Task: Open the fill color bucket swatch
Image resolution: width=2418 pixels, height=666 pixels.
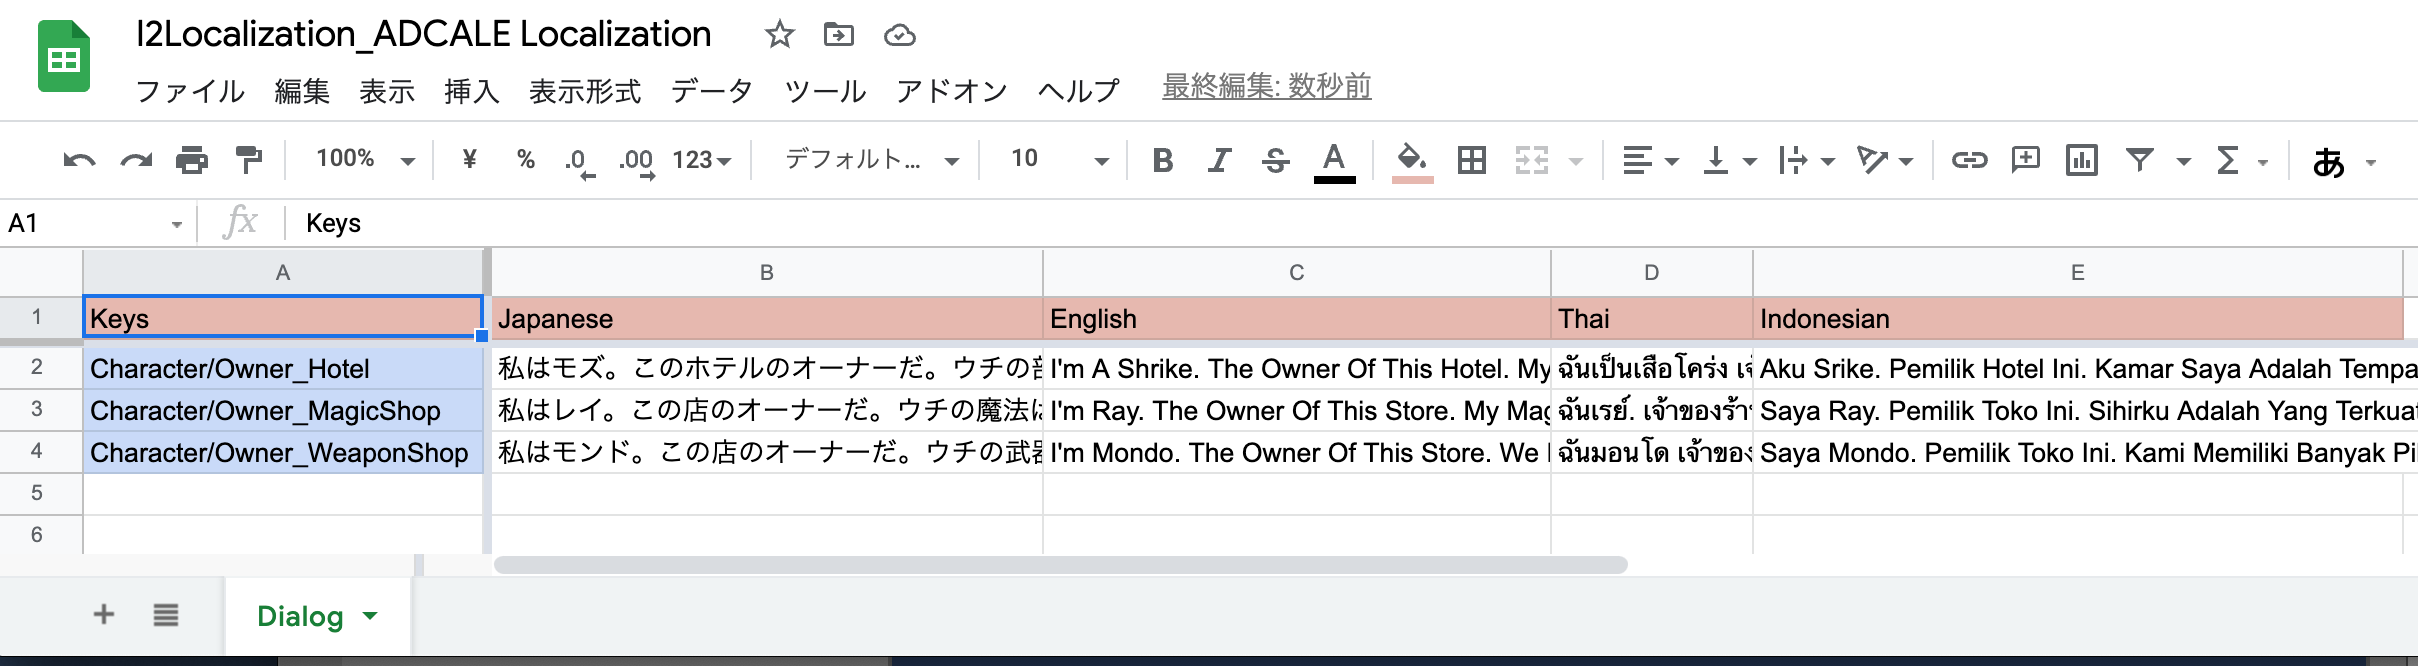Action: coord(1411,160)
